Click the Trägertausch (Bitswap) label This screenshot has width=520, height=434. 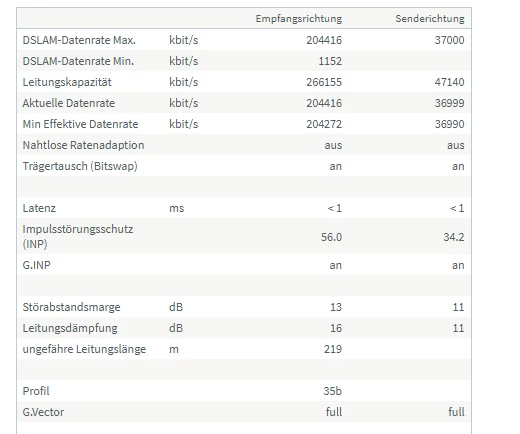[x=80, y=166]
